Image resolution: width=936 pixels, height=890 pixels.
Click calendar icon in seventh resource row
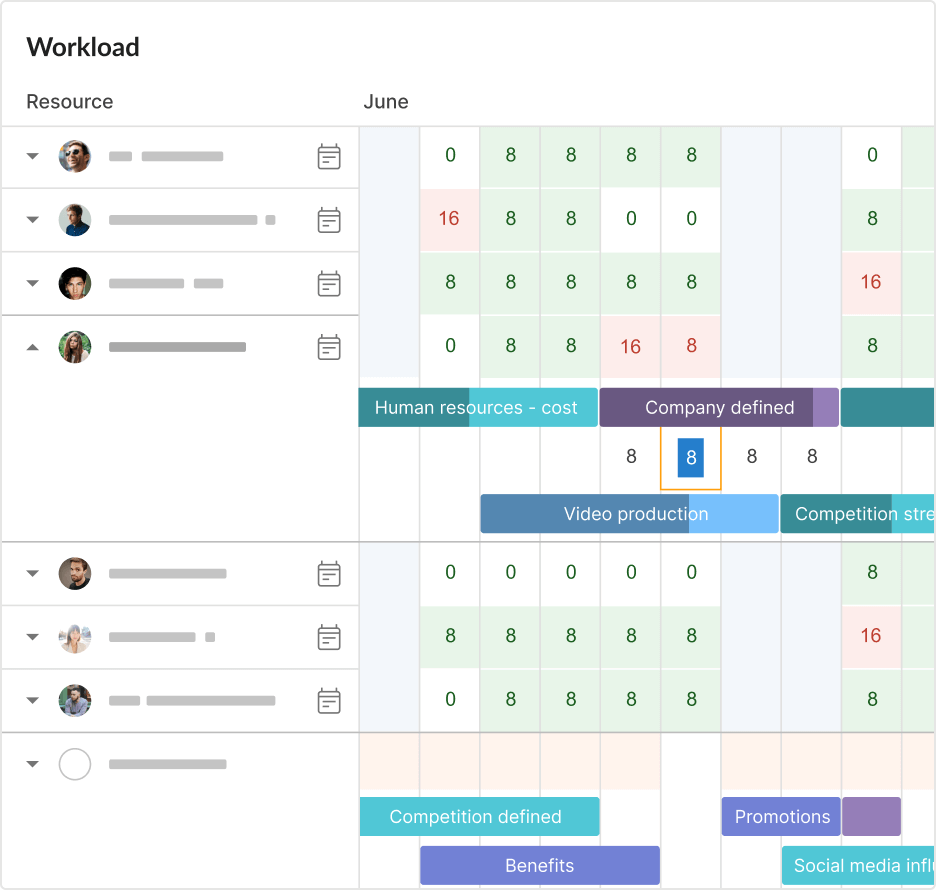329,701
